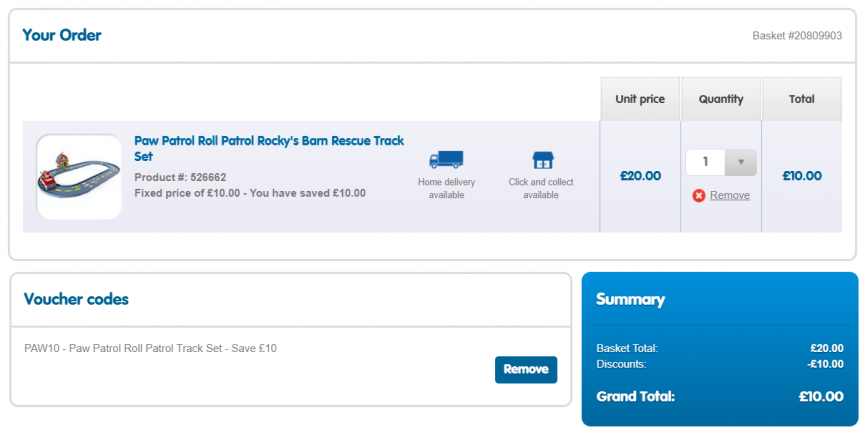The width and height of the screenshot is (865, 440).
Task: Click the Quantity column header
Action: (x=721, y=99)
